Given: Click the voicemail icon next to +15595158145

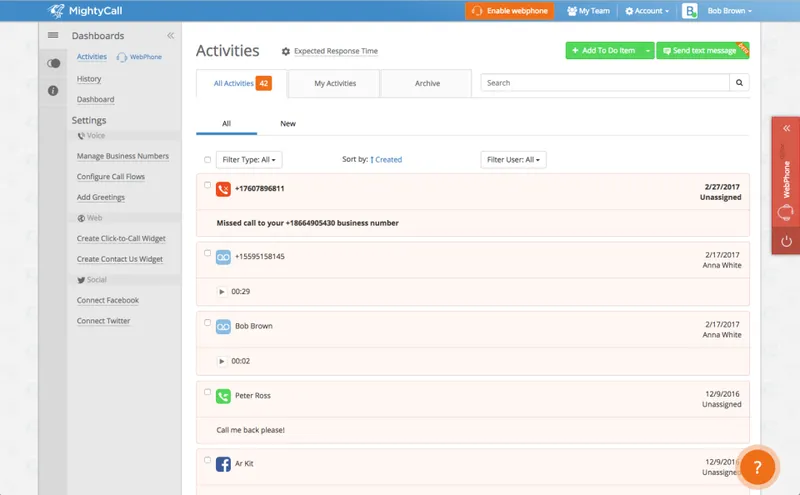Looking at the screenshot, I should 223,257.
